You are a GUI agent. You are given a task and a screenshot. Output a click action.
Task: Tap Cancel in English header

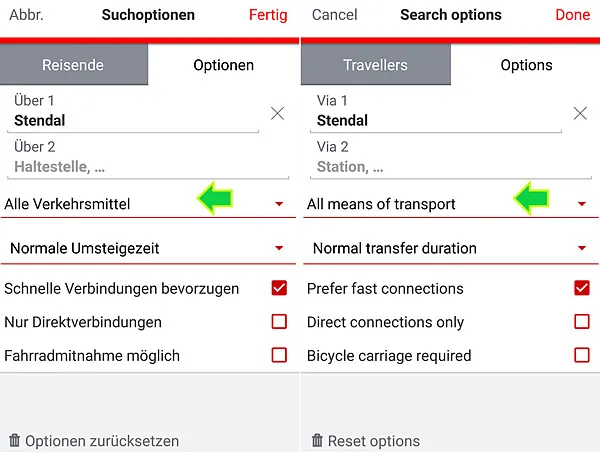tap(335, 15)
